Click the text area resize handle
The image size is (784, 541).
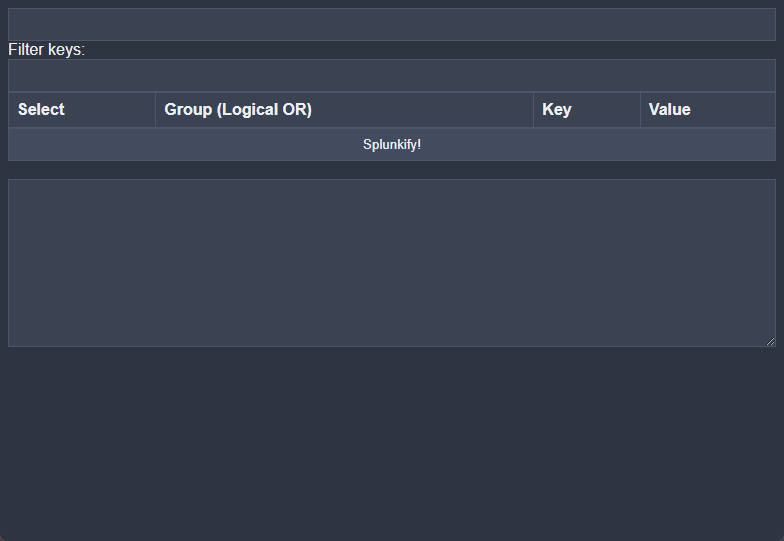(x=770, y=341)
